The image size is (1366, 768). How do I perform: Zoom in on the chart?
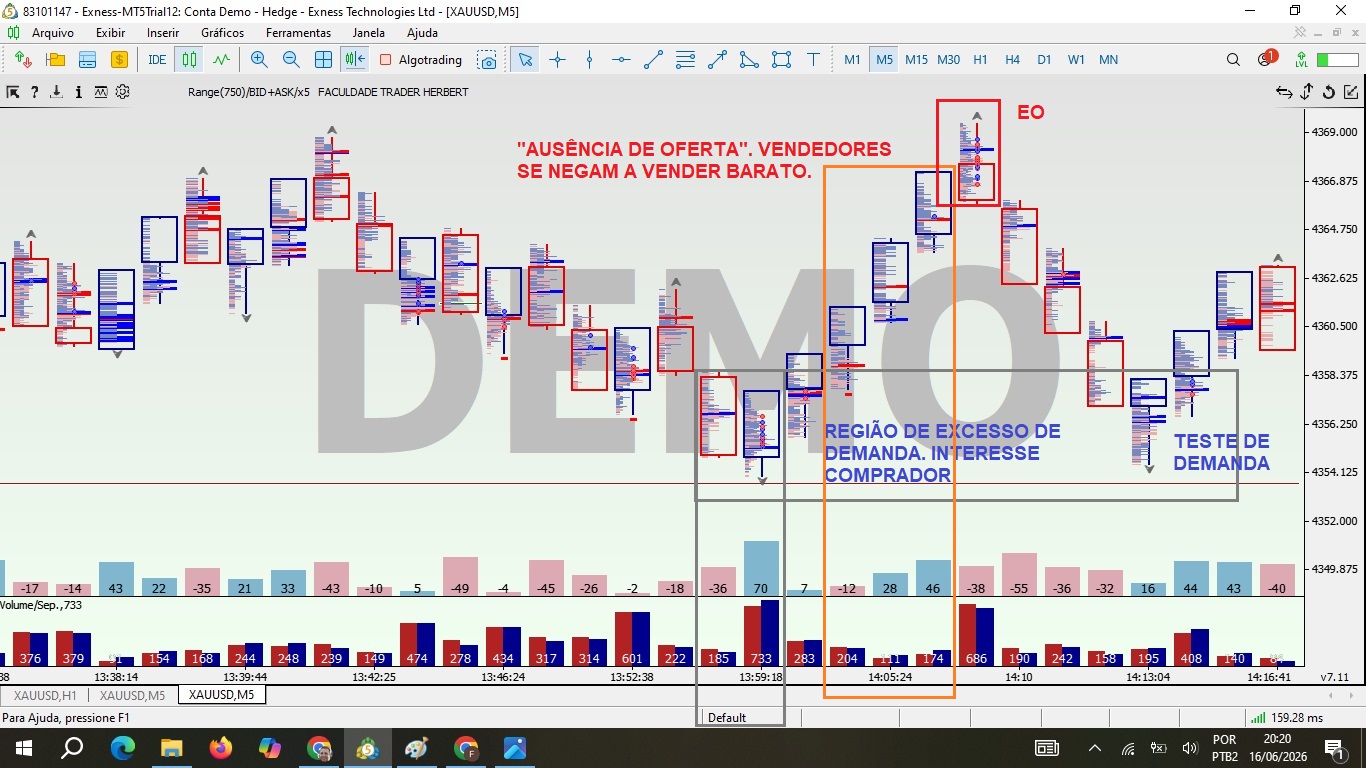pyautogui.click(x=259, y=60)
